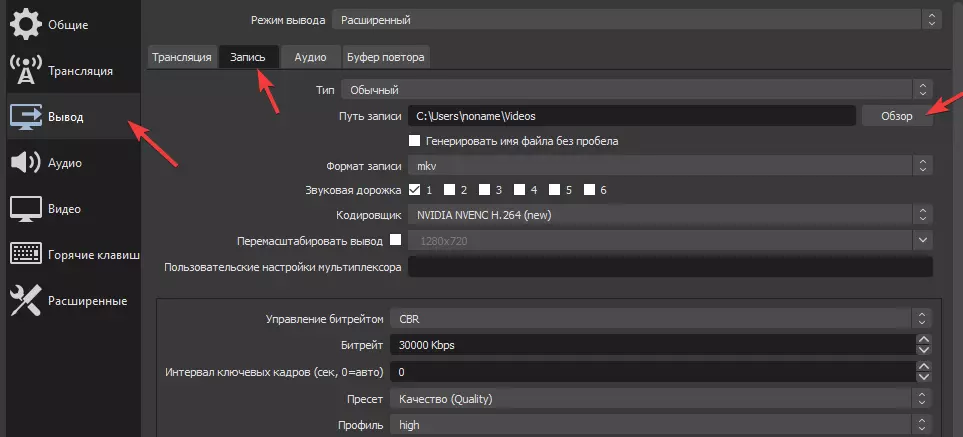Switch to the Трансляция tab

(182, 57)
